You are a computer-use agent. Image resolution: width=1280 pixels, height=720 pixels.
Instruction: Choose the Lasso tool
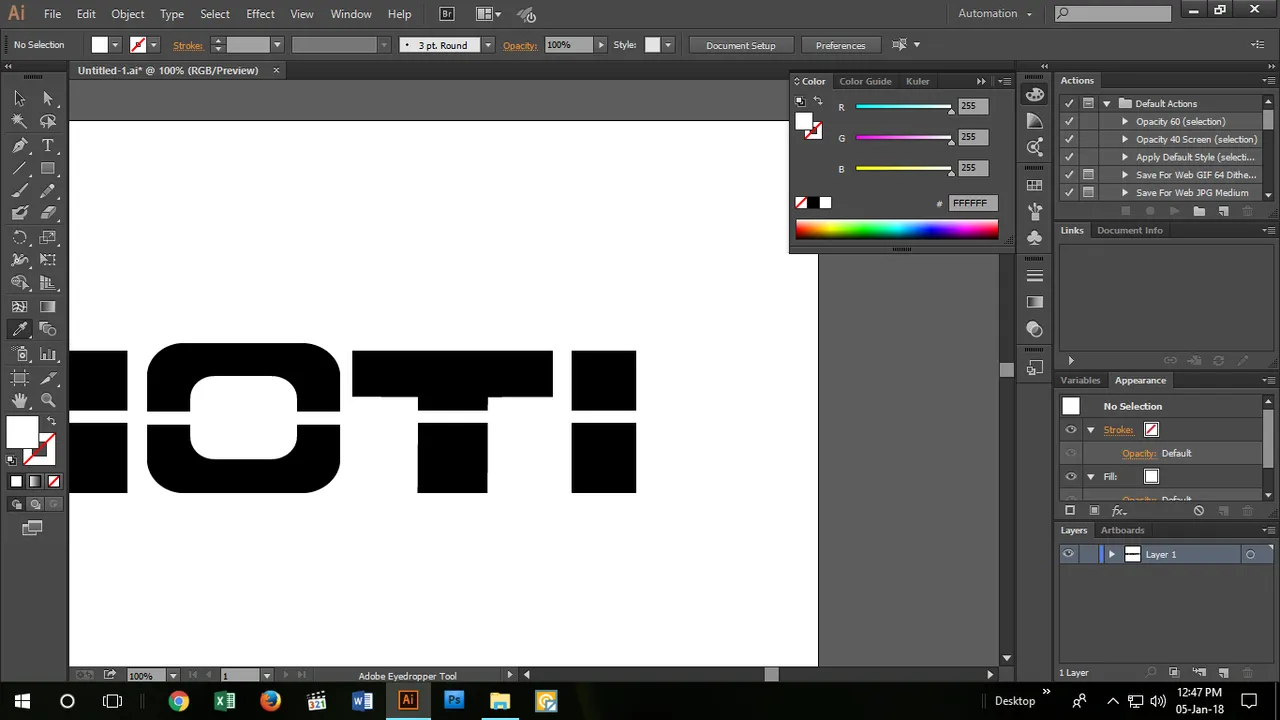[48, 121]
